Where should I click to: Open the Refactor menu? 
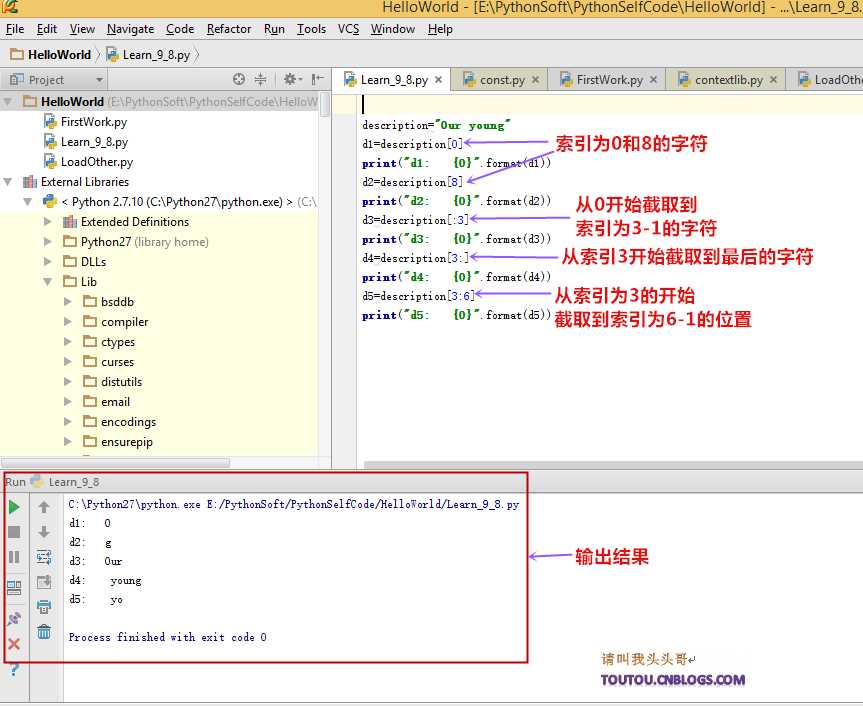(228, 29)
